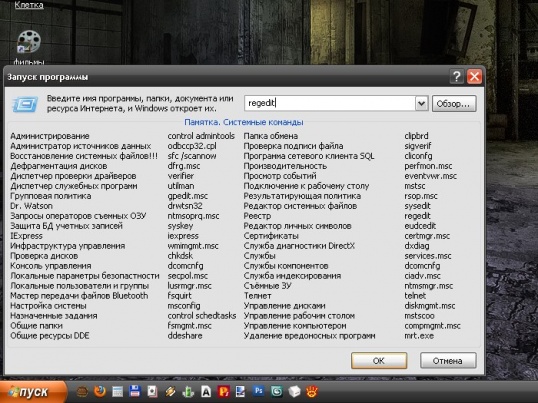
Task: Click the lusrmgr.msc command text
Action: point(190,286)
